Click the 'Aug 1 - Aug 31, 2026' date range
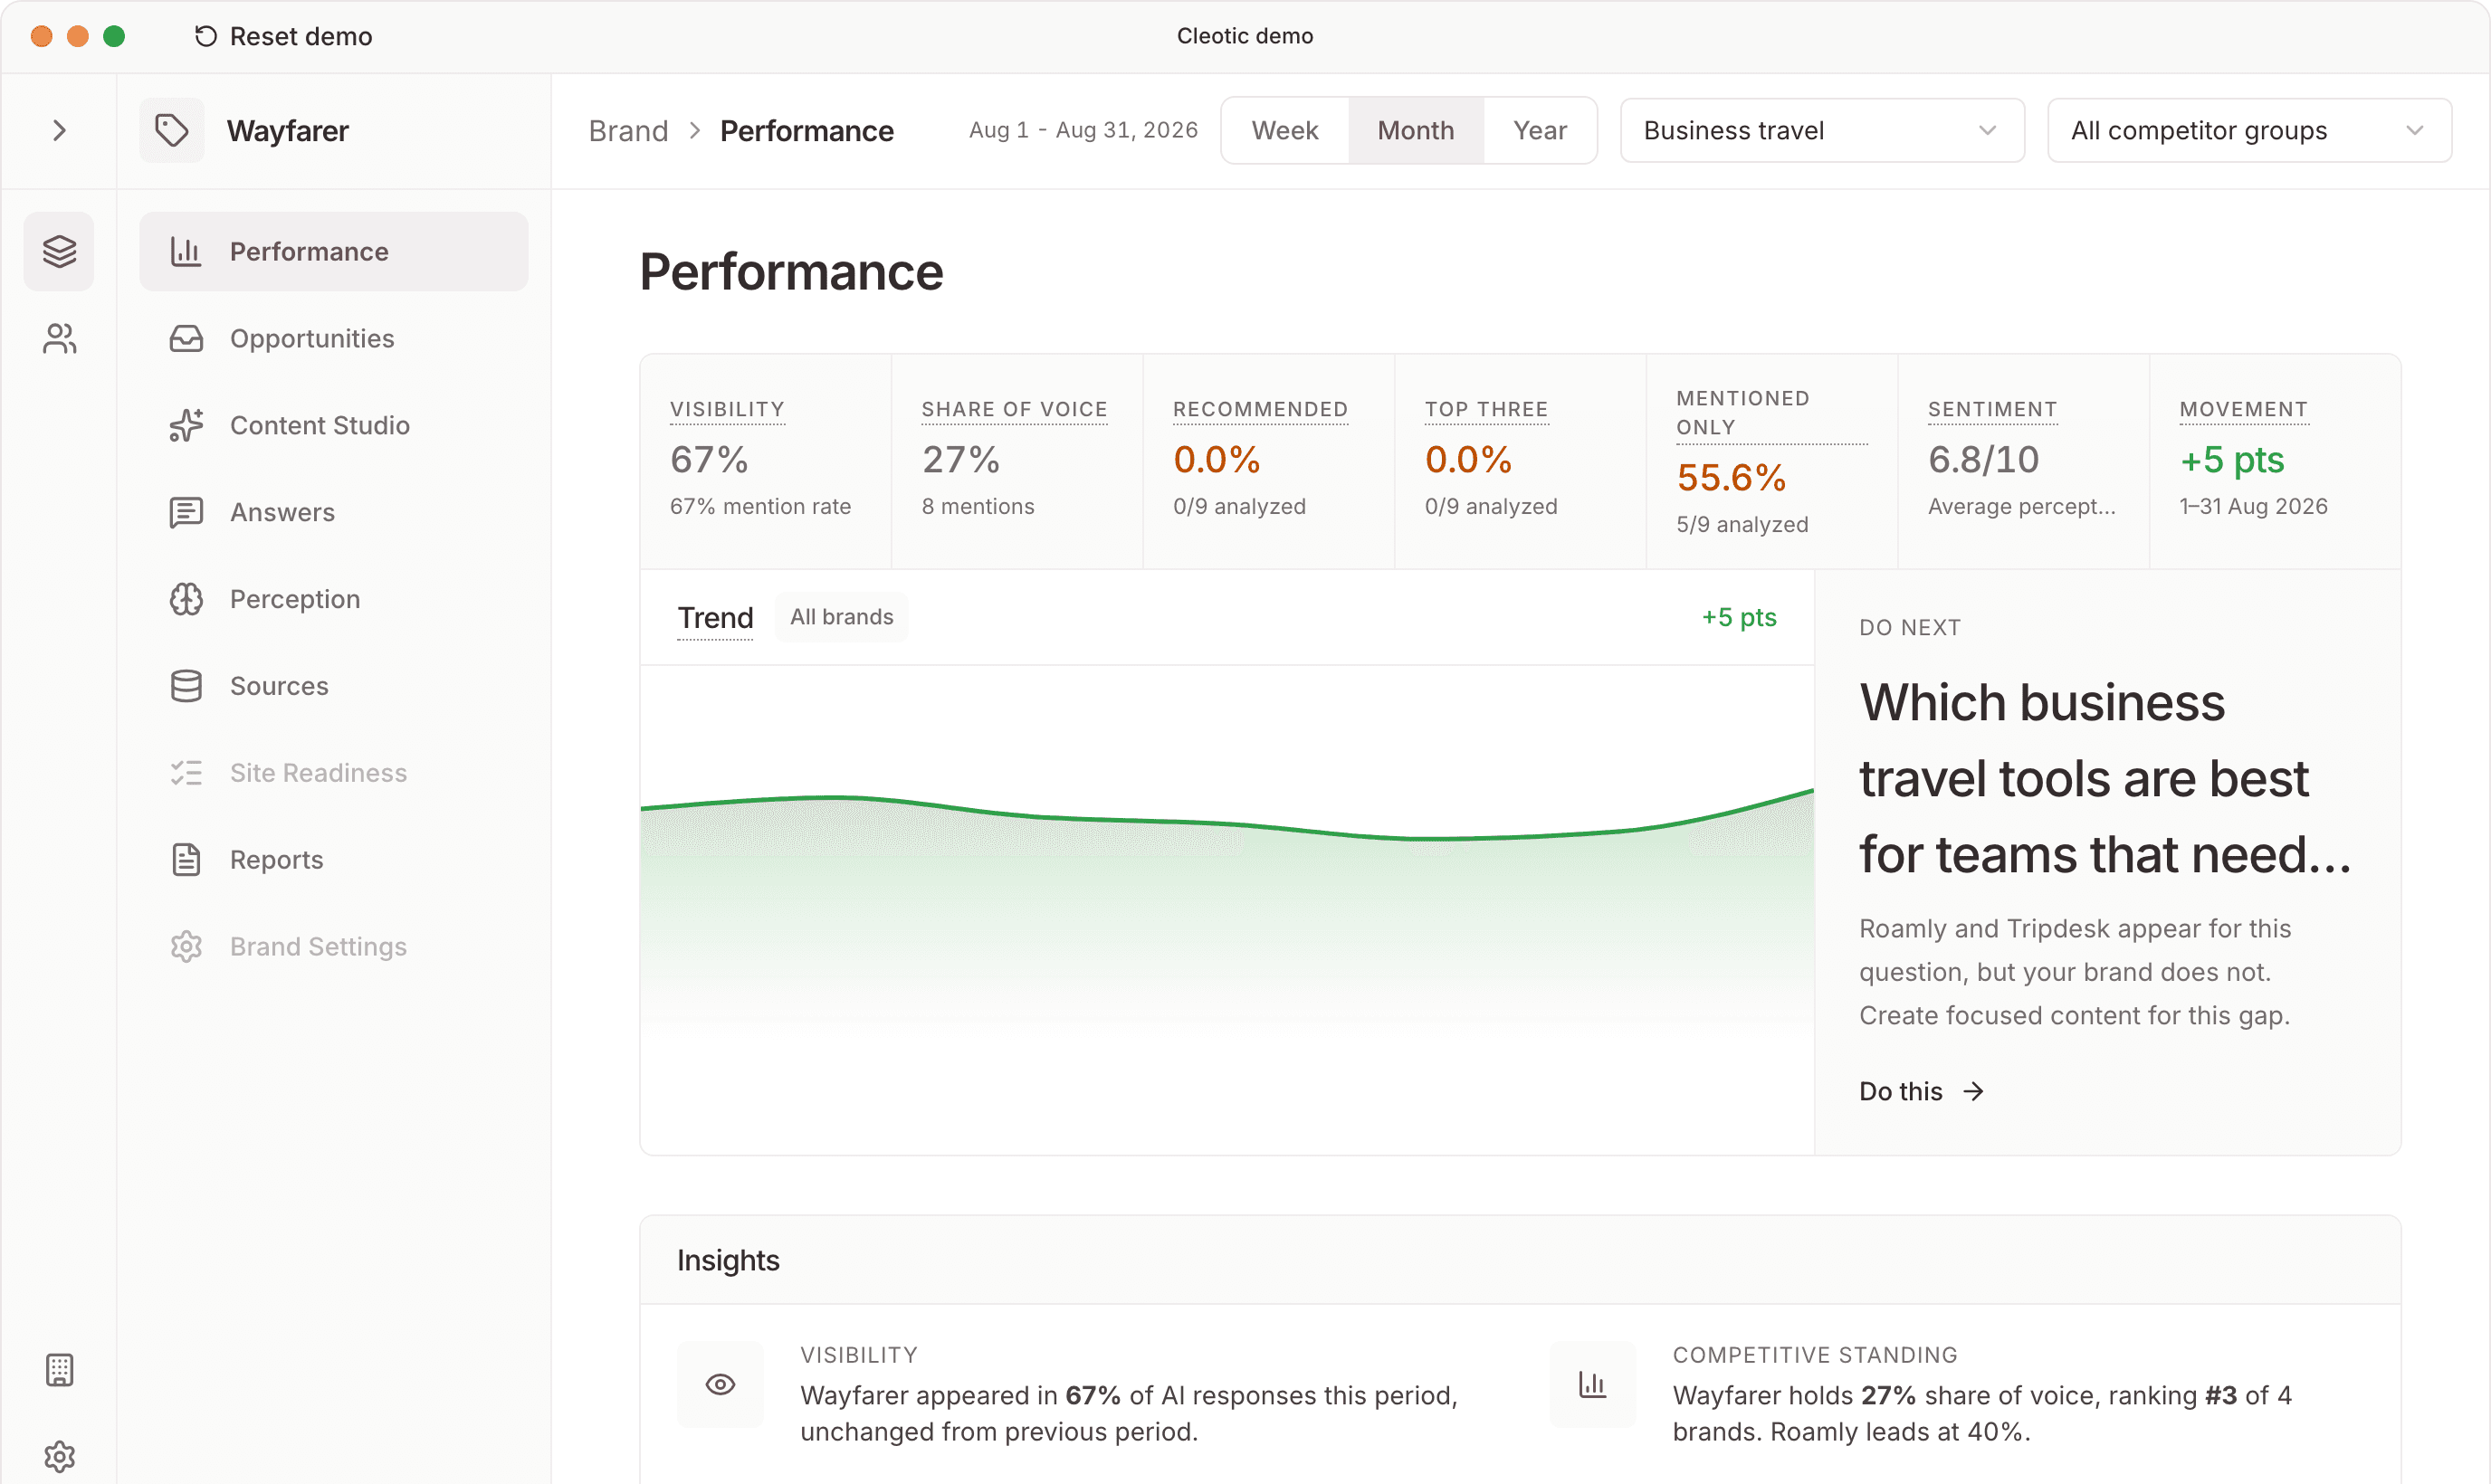This screenshot has width=2491, height=1484. point(1083,130)
